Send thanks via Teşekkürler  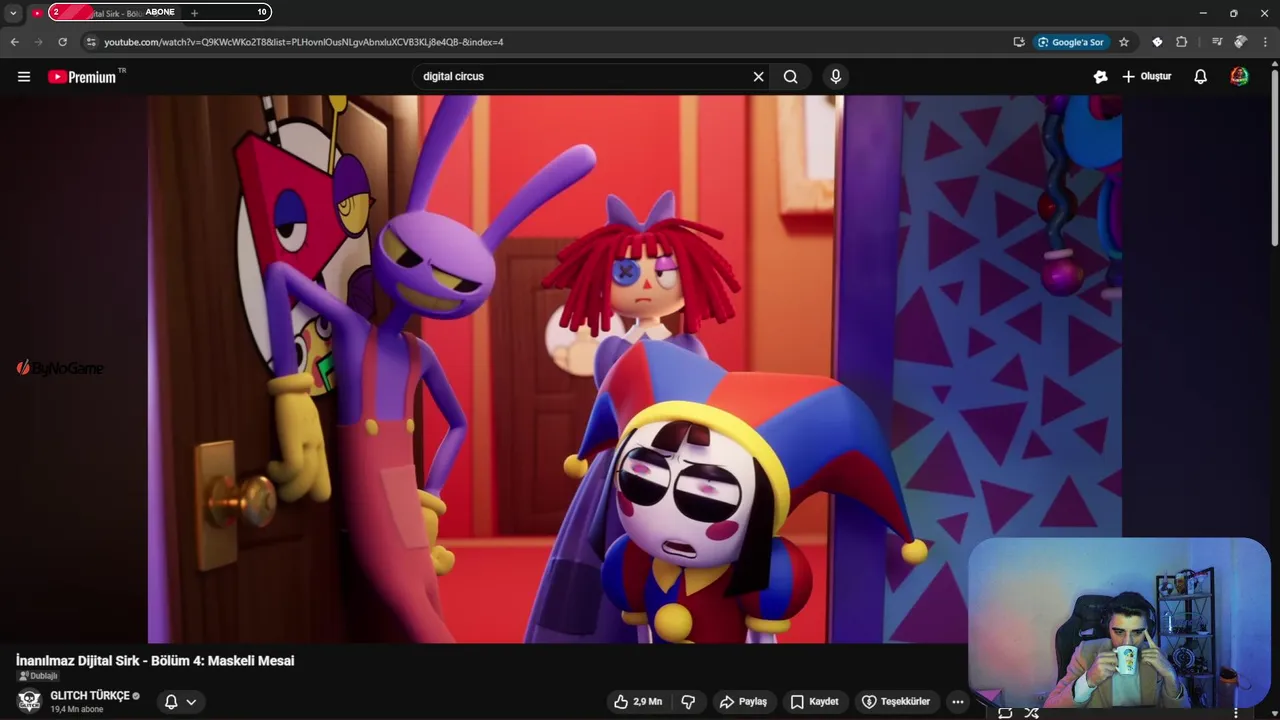[896, 702]
